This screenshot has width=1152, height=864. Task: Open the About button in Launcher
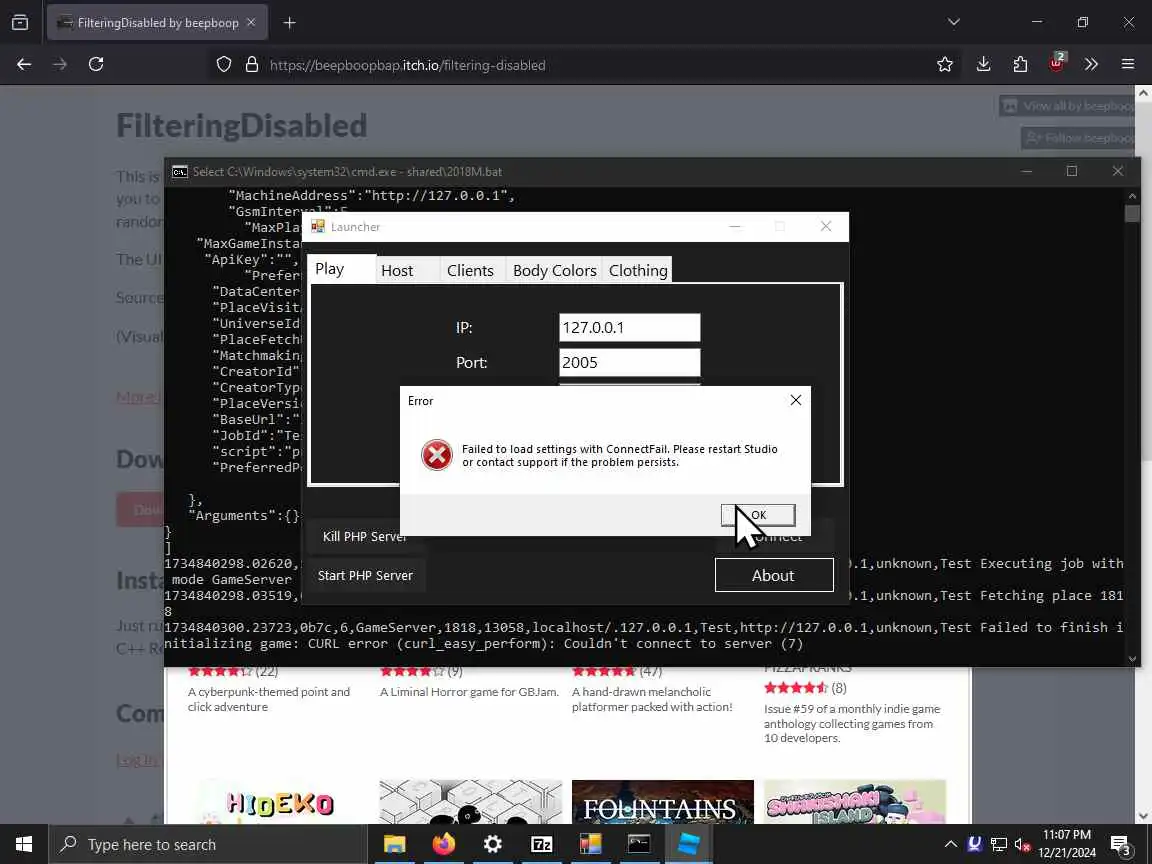click(x=774, y=575)
